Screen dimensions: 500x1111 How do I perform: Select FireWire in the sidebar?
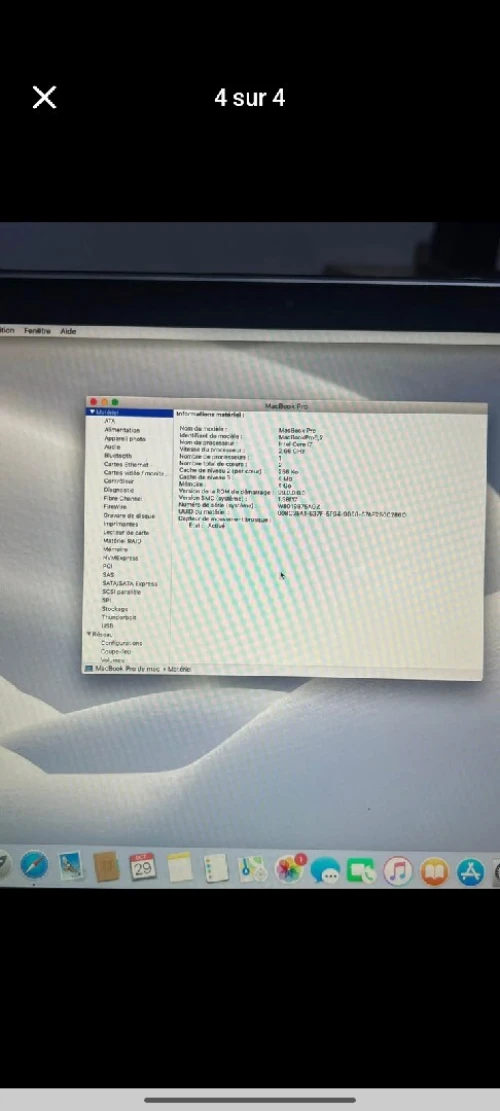pos(115,507)
